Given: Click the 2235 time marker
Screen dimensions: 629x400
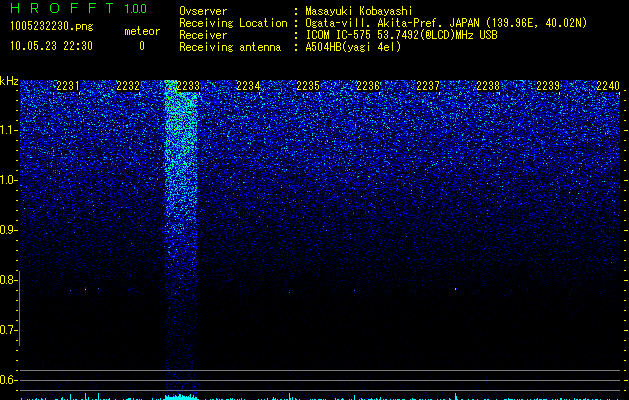Looking at the screenshot, I should click(x=308, y=86).
